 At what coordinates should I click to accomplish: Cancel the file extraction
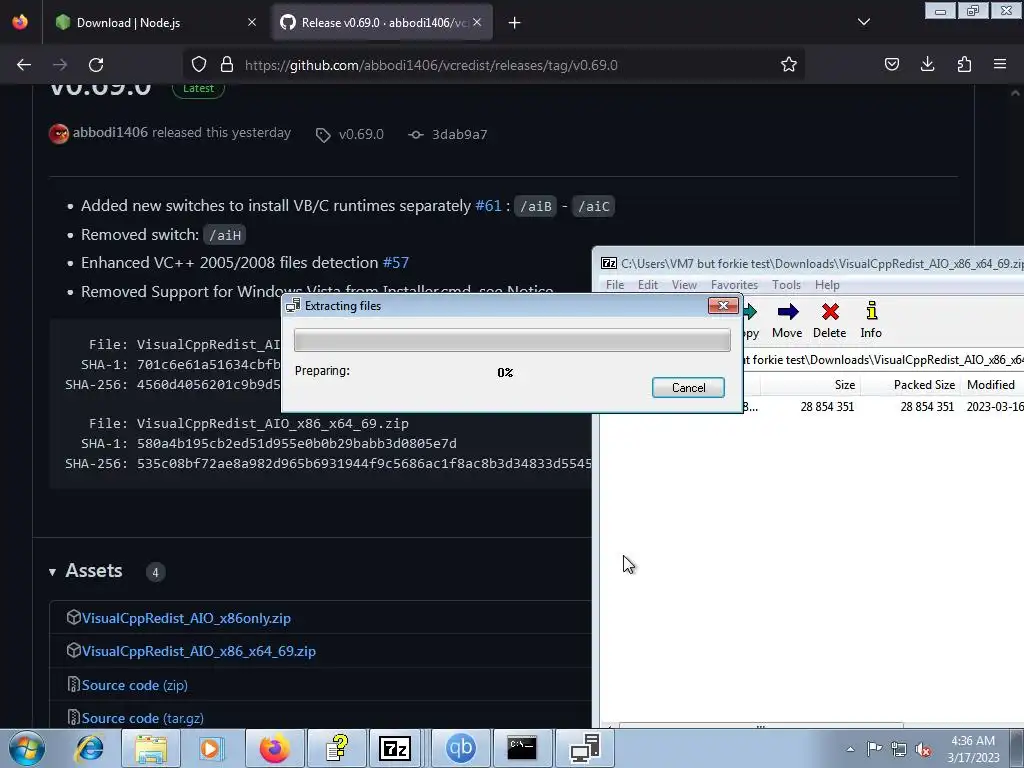point(688,388)
